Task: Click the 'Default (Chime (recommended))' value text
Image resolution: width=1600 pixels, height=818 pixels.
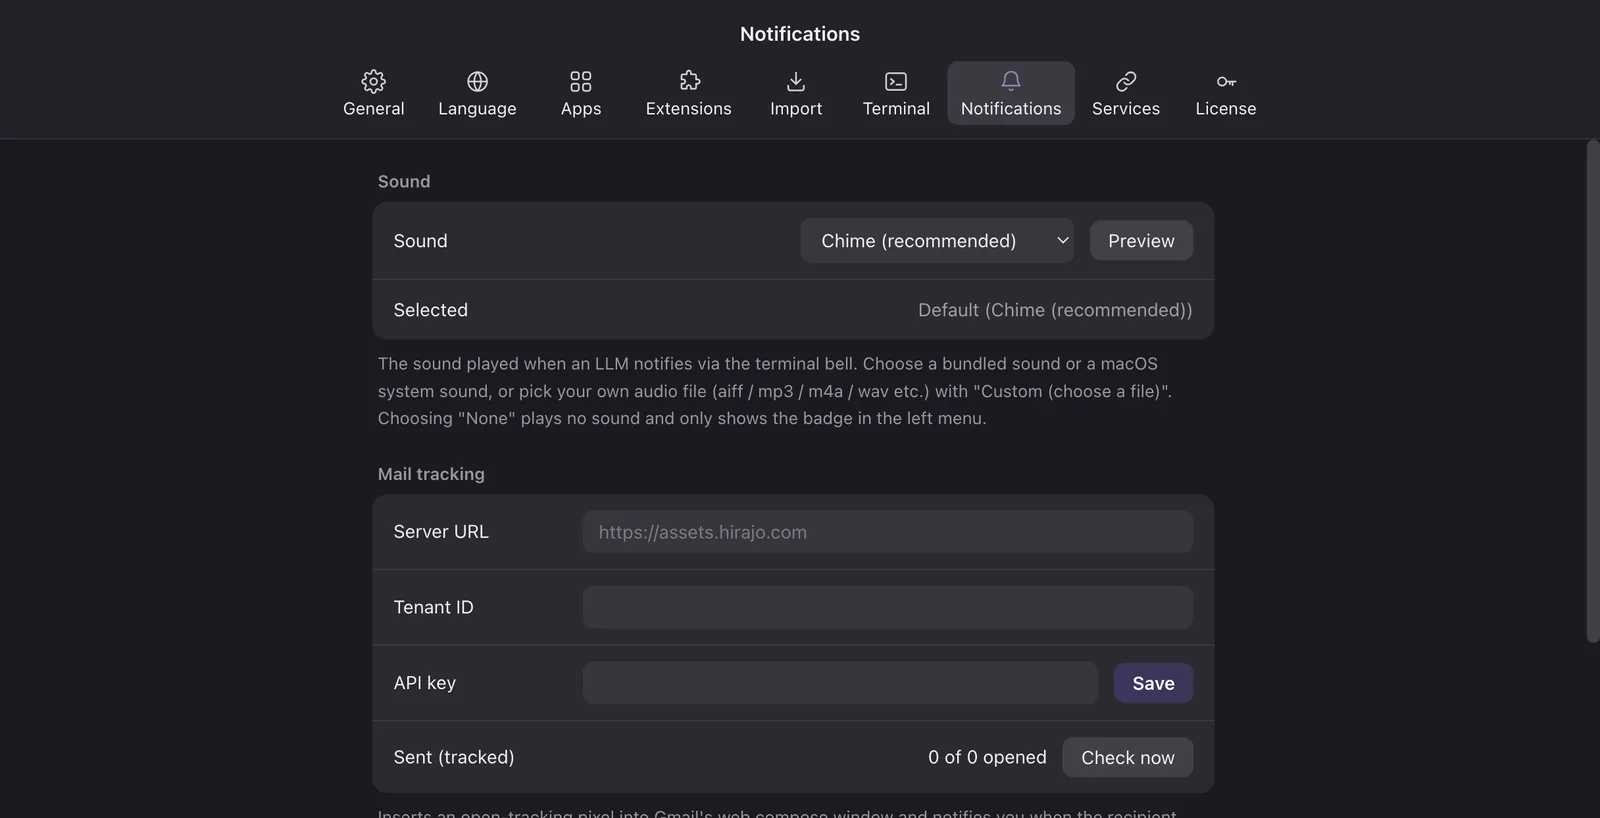Action: pos(1055,310)
